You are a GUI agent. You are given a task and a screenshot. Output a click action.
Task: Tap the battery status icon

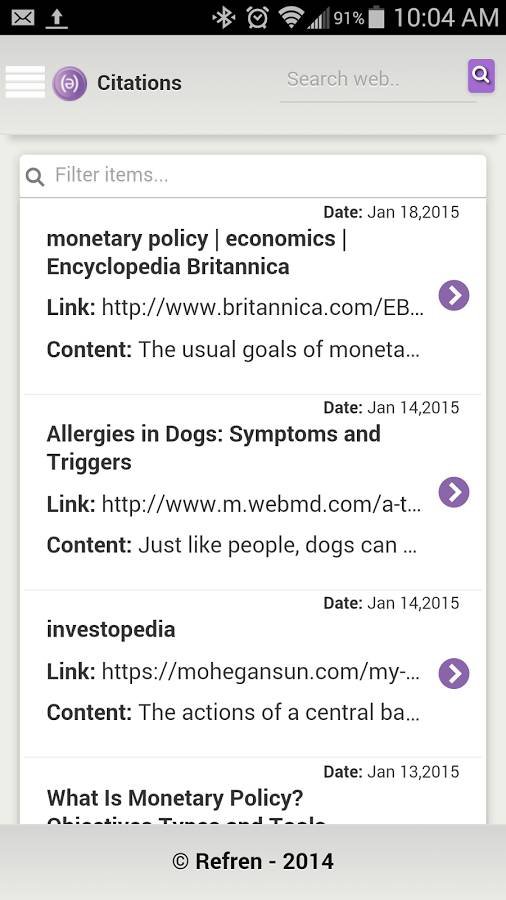click(x=376, y=18)
